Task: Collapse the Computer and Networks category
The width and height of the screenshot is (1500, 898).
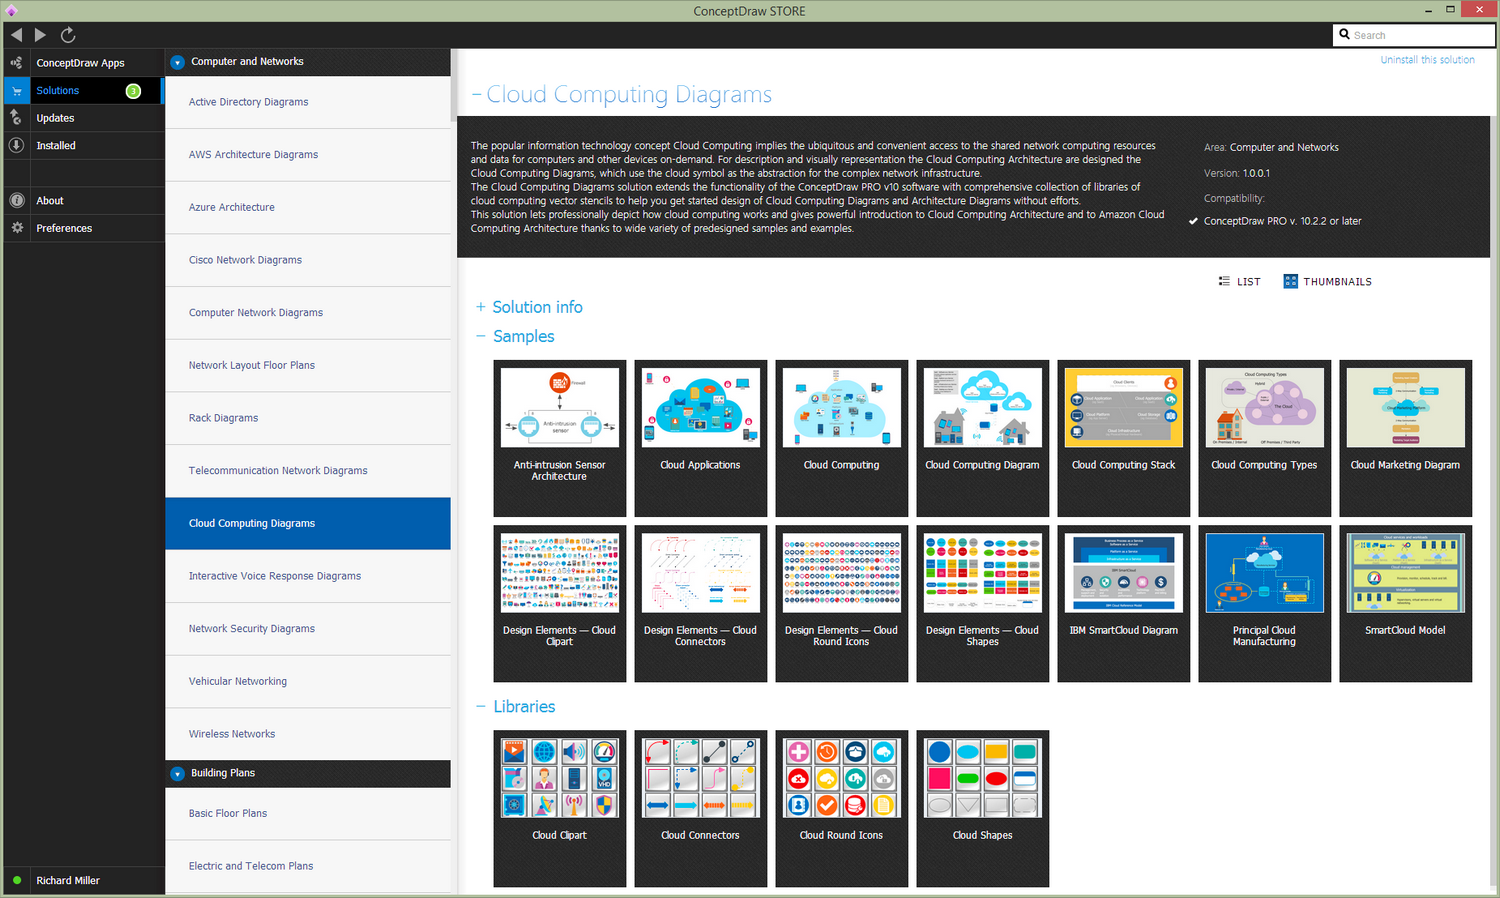Action: [178, 62]
